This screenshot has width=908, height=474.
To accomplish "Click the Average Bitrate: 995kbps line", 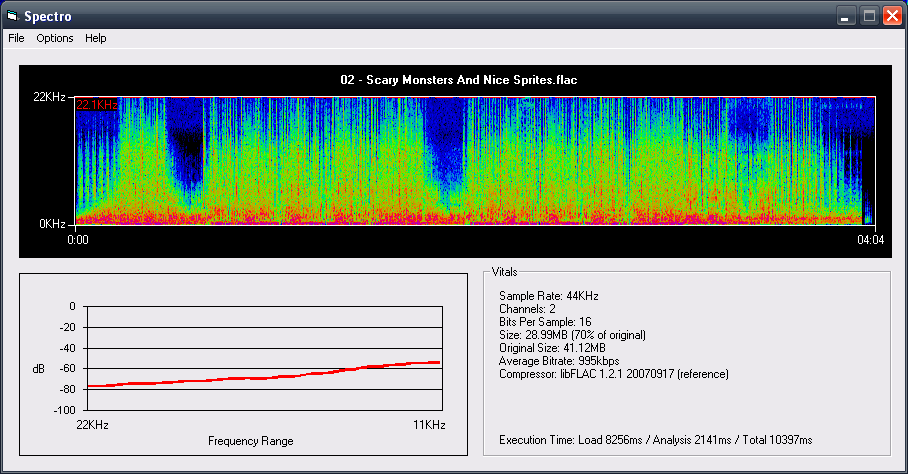I will [x=560, y=361].
